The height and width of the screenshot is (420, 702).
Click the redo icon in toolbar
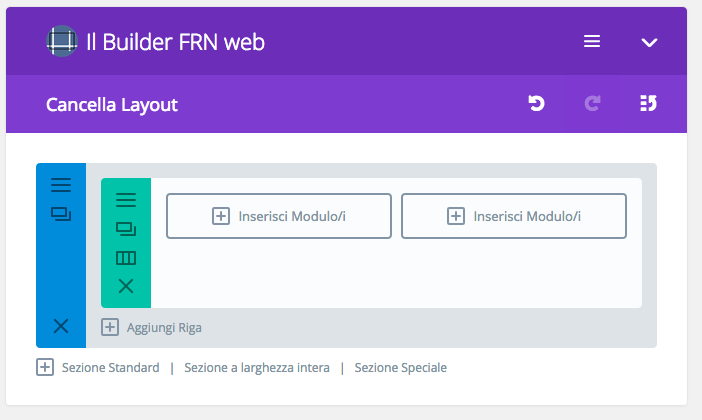point(592,103)
